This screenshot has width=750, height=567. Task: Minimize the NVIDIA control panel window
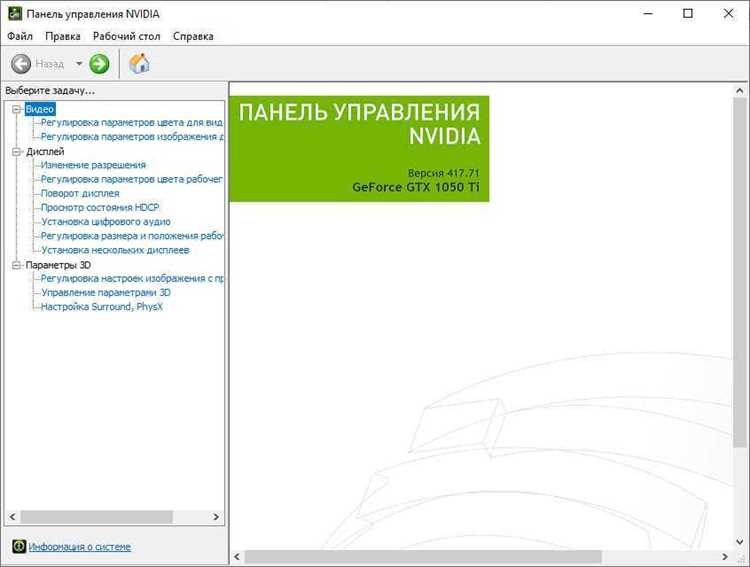click(x=648, y=13)
